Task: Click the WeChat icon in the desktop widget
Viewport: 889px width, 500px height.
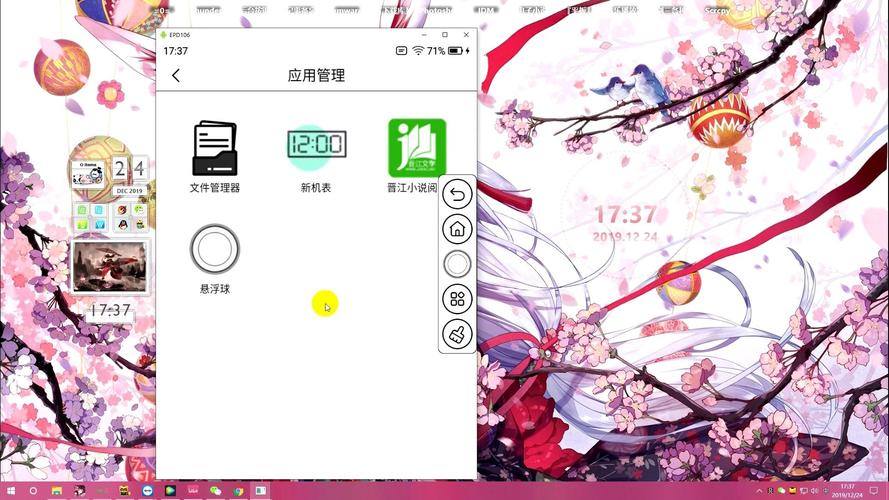Action: [139, 210]
